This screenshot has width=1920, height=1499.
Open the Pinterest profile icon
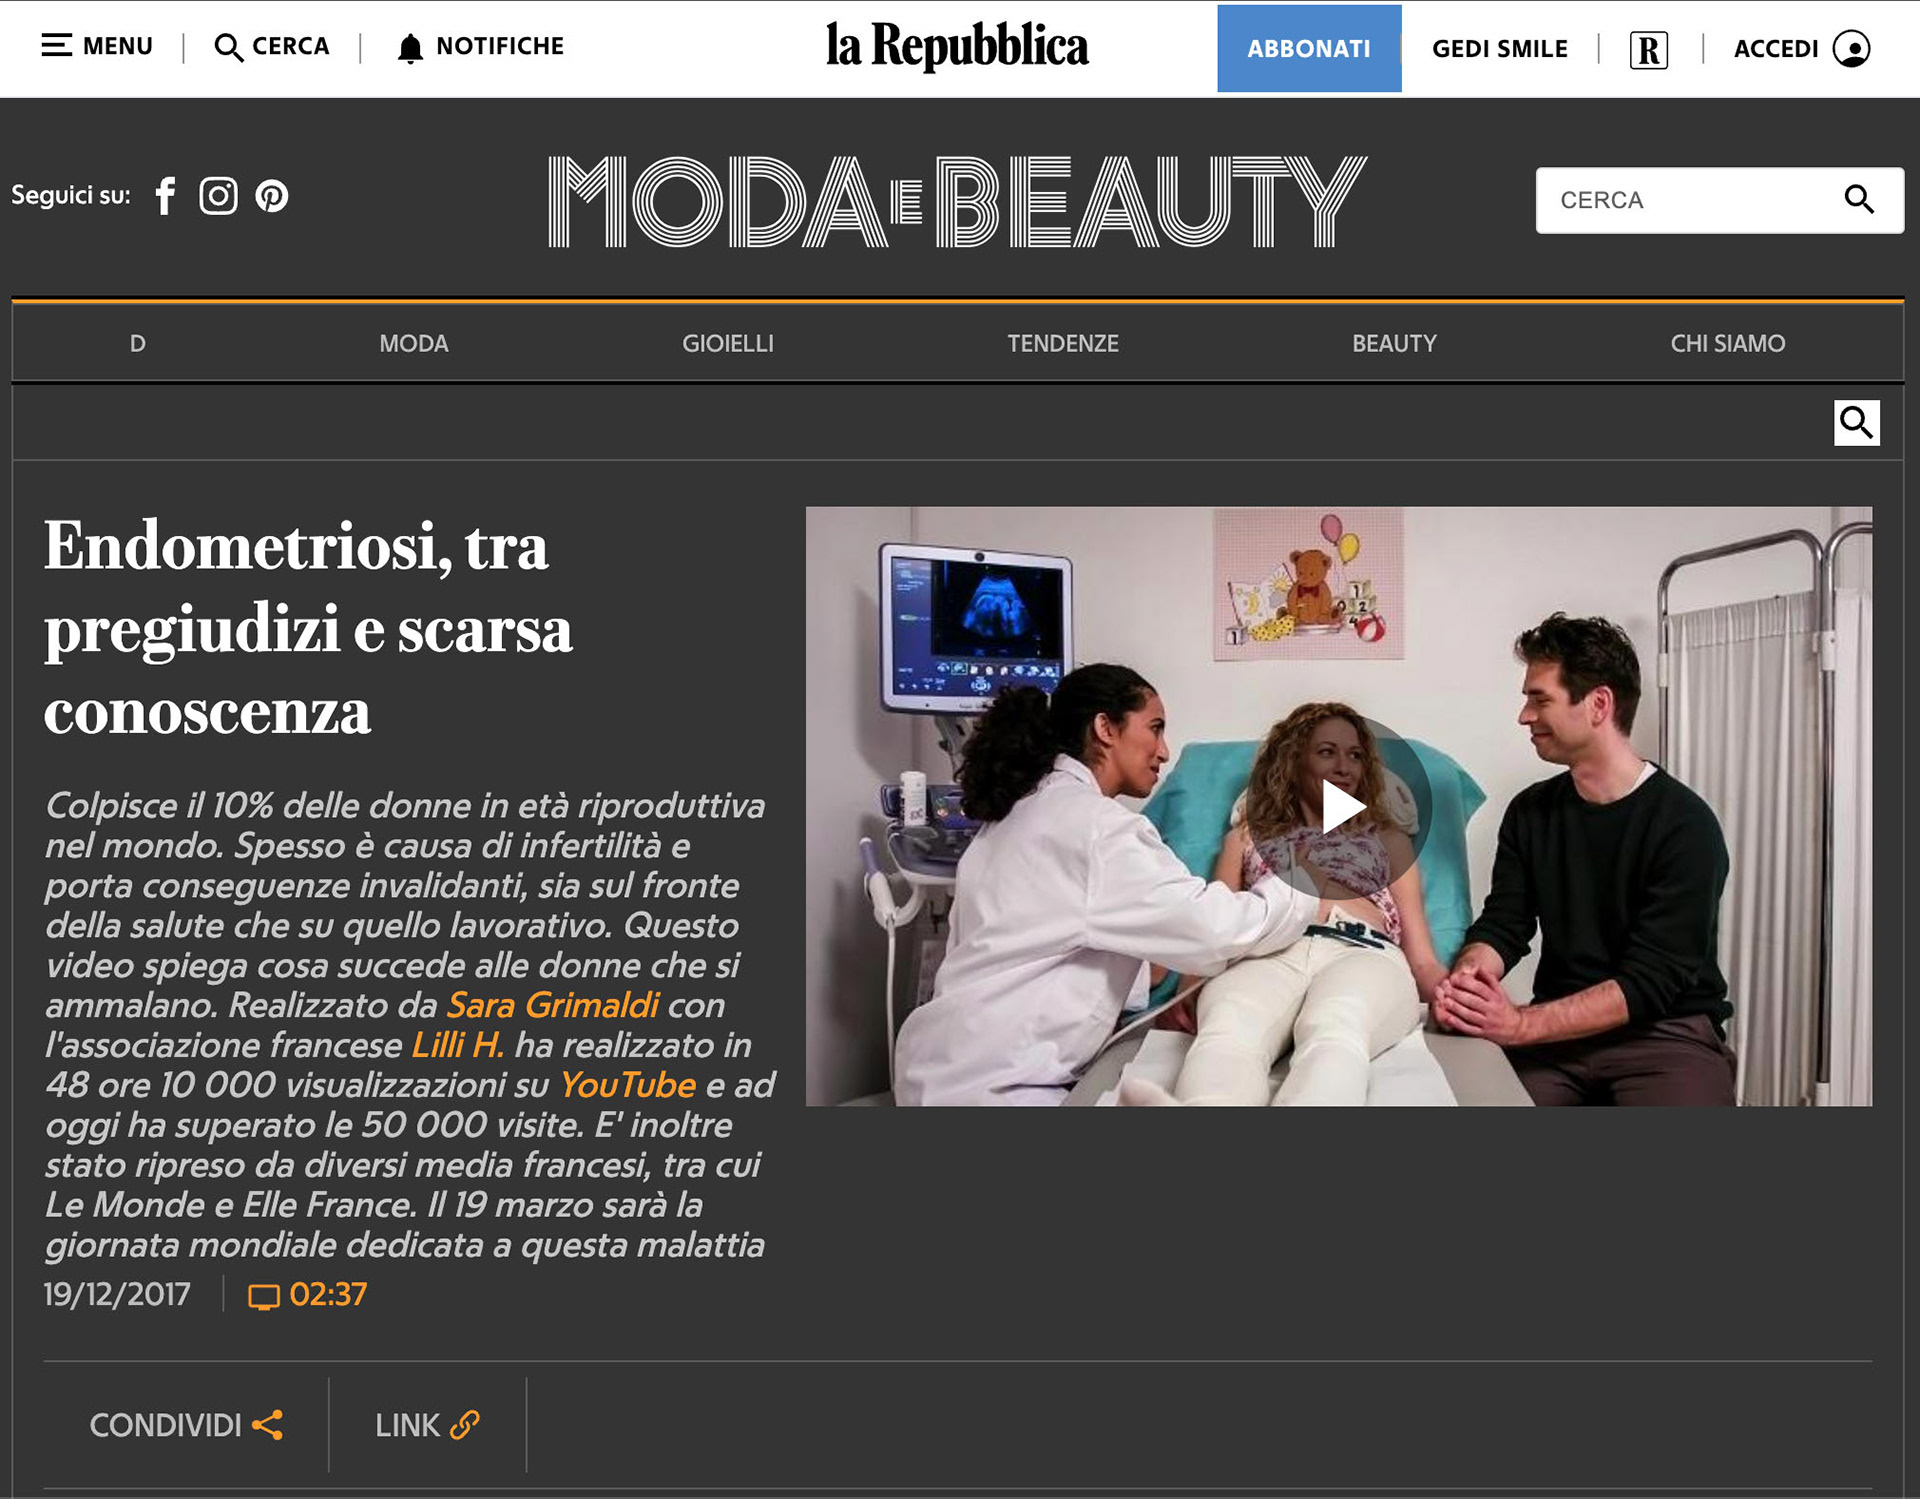(272, 196)
